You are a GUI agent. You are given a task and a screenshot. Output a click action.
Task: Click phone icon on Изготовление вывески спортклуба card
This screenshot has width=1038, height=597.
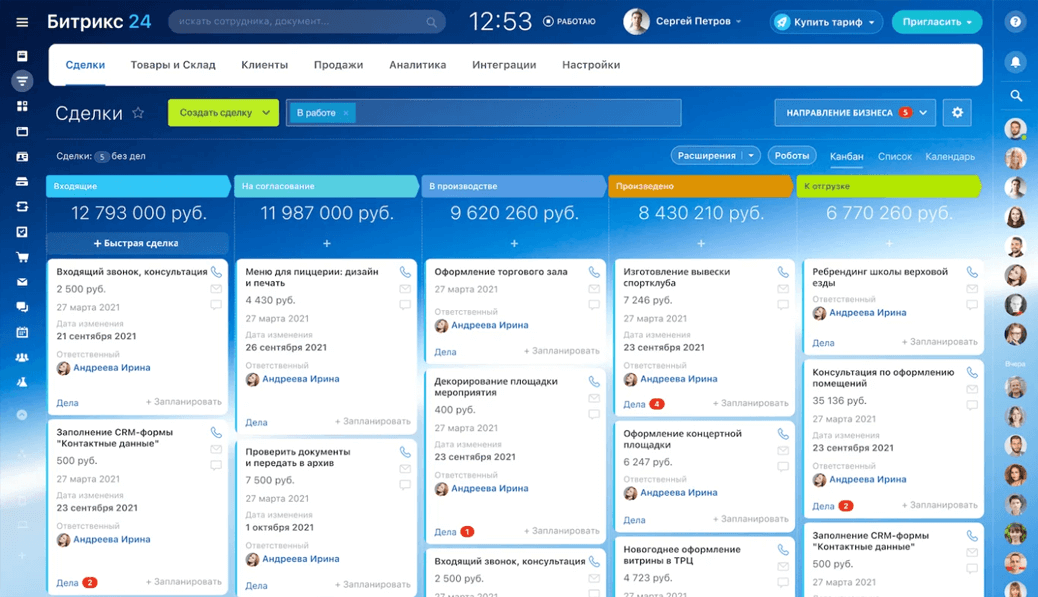(x=783, y=272)
